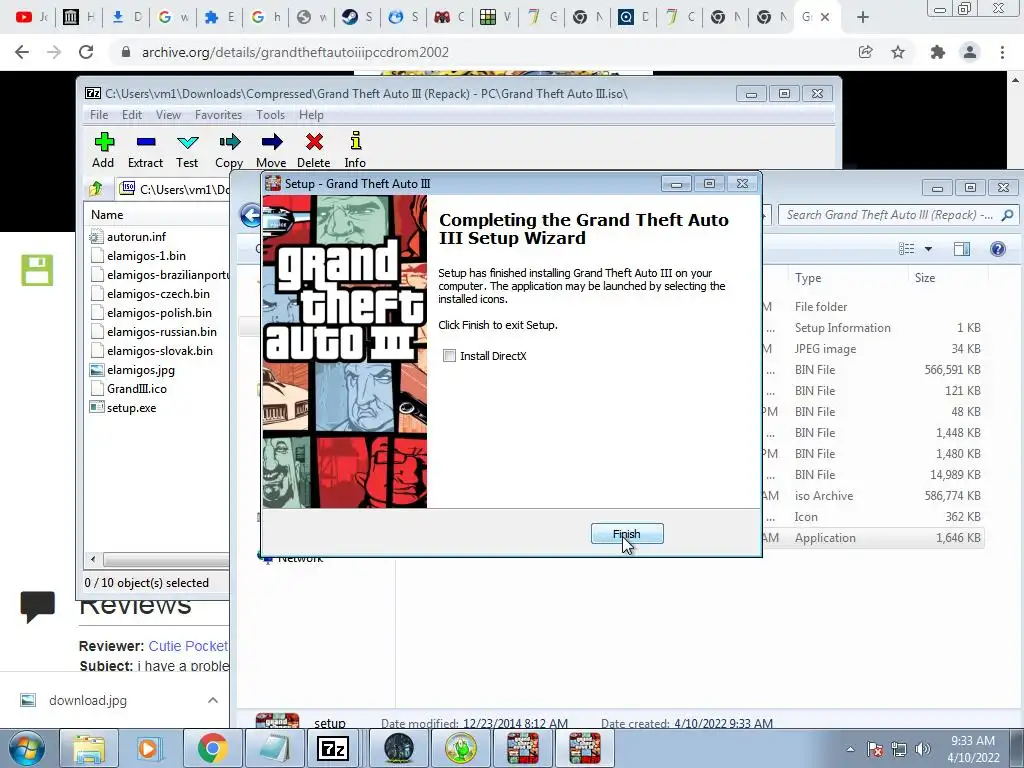The width and height of the screenshot is (1024, 768).
Task: Select the iso Archive row in Explorer
Action: pyautogui.click(x=872, y=496)
